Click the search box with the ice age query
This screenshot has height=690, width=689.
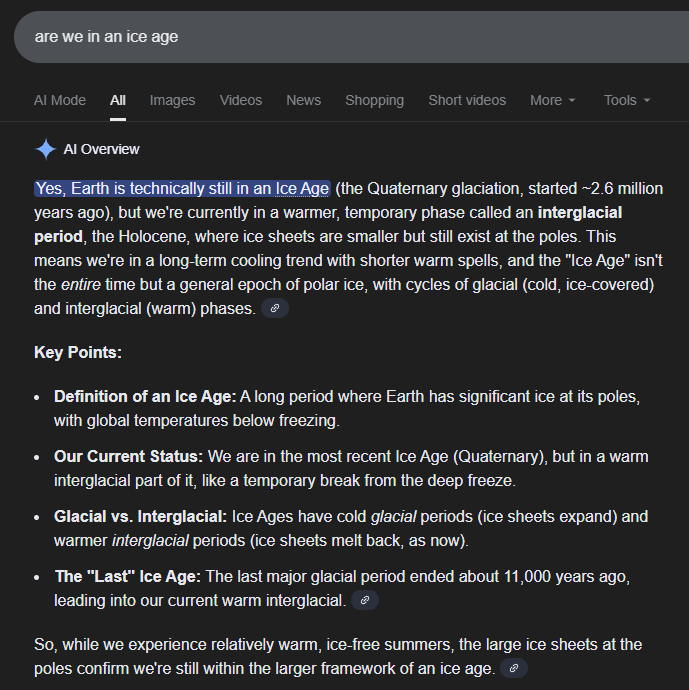click(x=340, y=37)
